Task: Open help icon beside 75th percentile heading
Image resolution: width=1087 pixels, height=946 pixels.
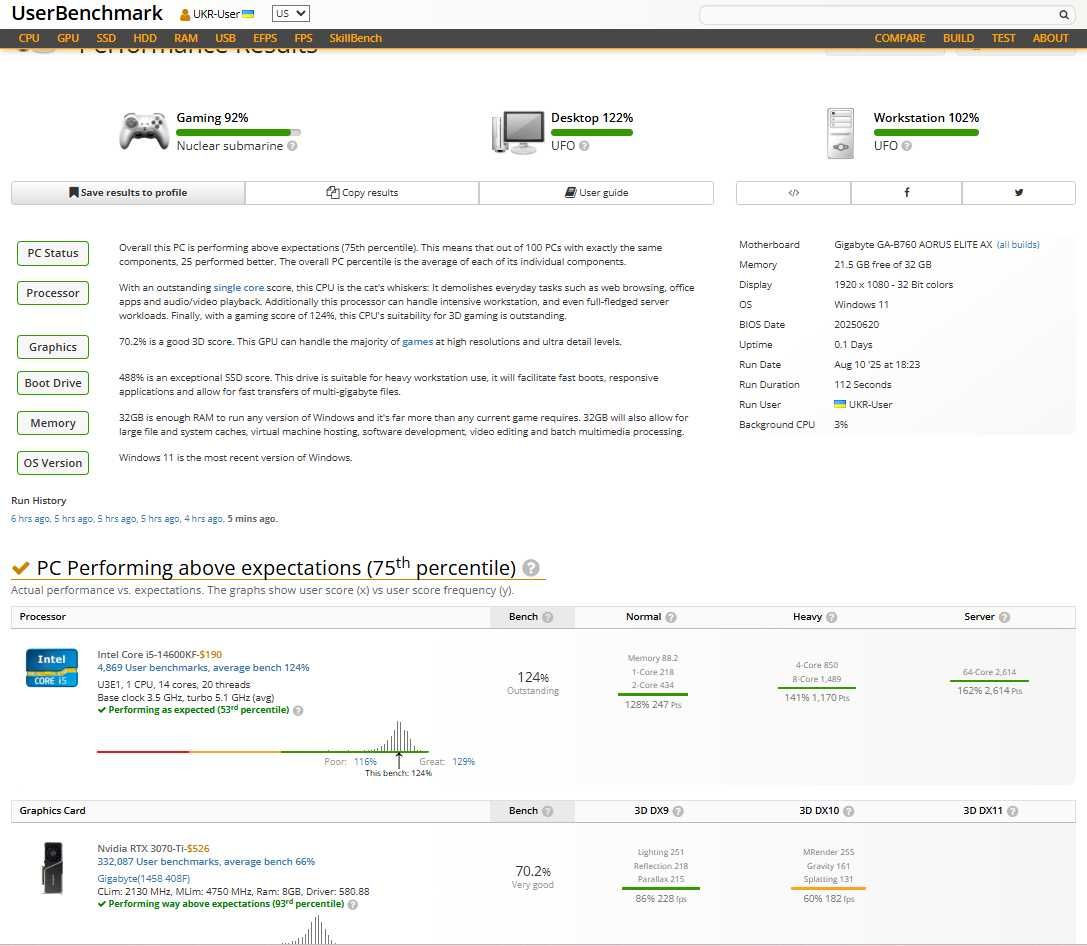Action: click(x=531, y=568)
